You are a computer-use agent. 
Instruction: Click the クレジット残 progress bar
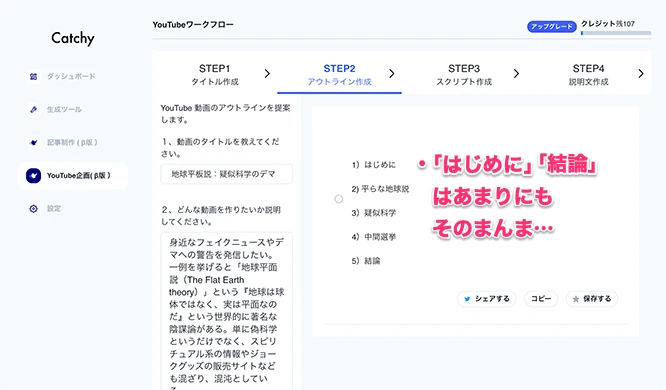click(616, 33)
